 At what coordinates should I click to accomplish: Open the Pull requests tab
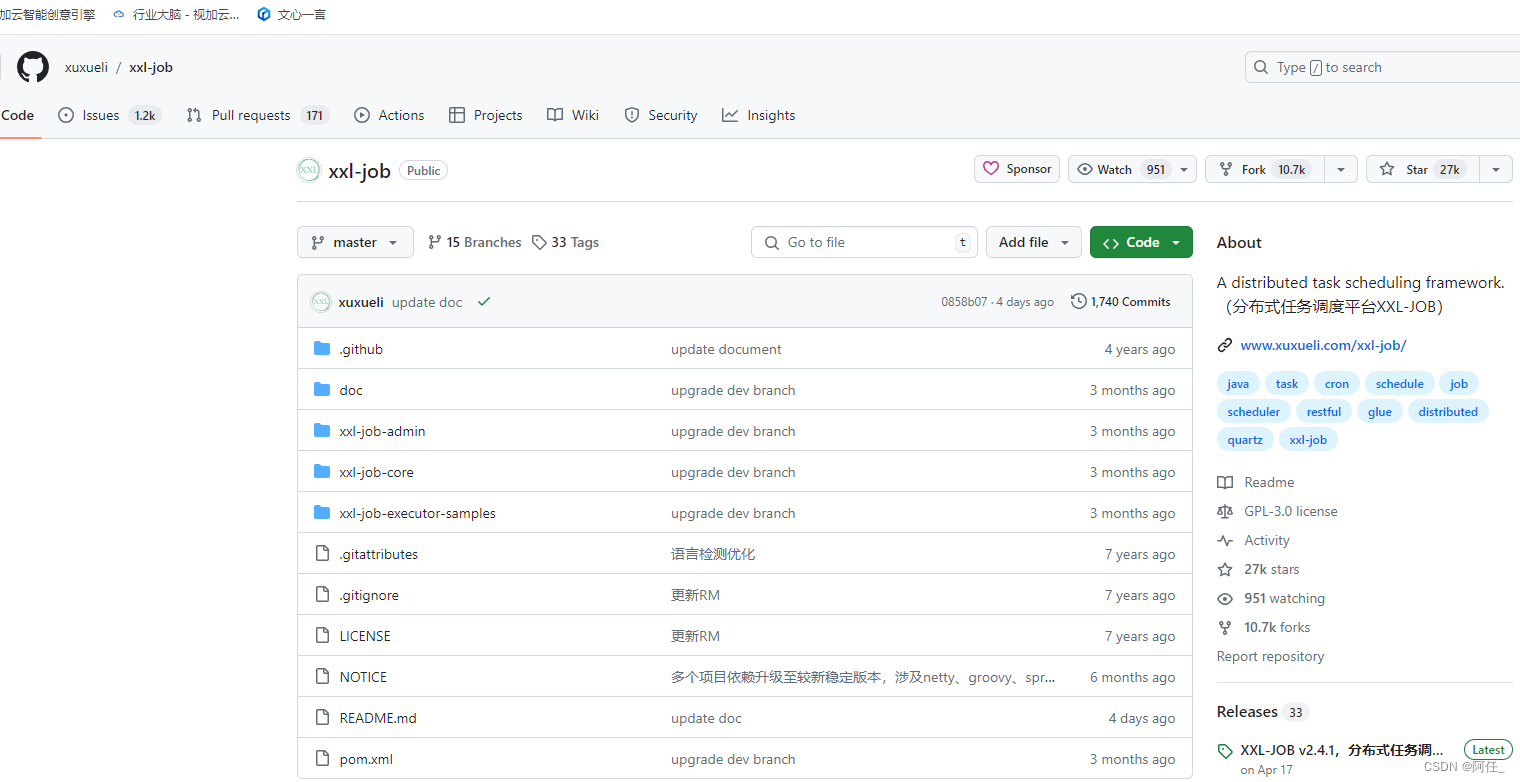pos(257,115)
